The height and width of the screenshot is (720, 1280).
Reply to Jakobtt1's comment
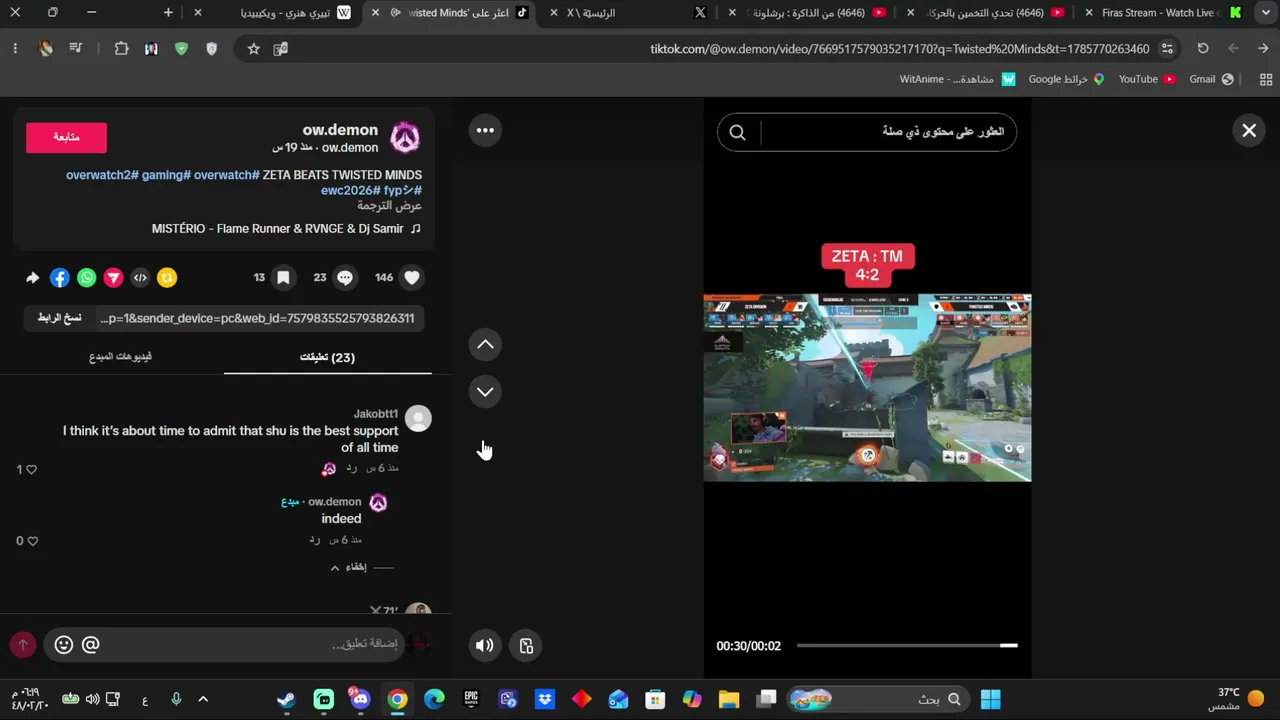pyautogui.click(x=352, y=468)
